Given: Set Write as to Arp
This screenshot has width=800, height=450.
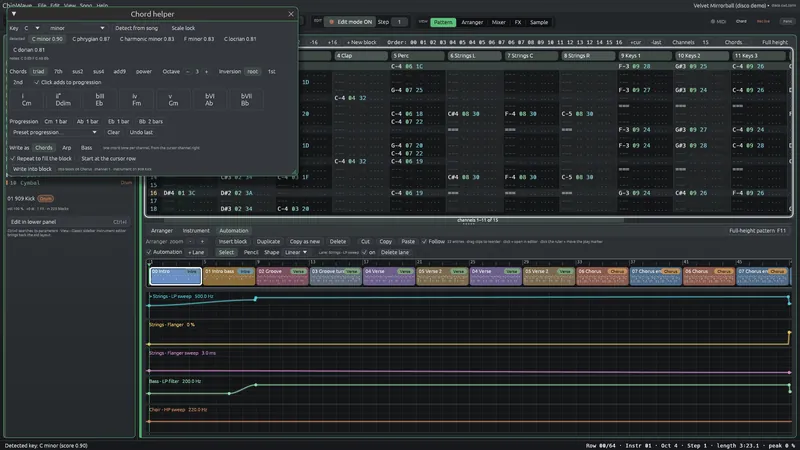Looking at the screenshot, I should (66, 148).
